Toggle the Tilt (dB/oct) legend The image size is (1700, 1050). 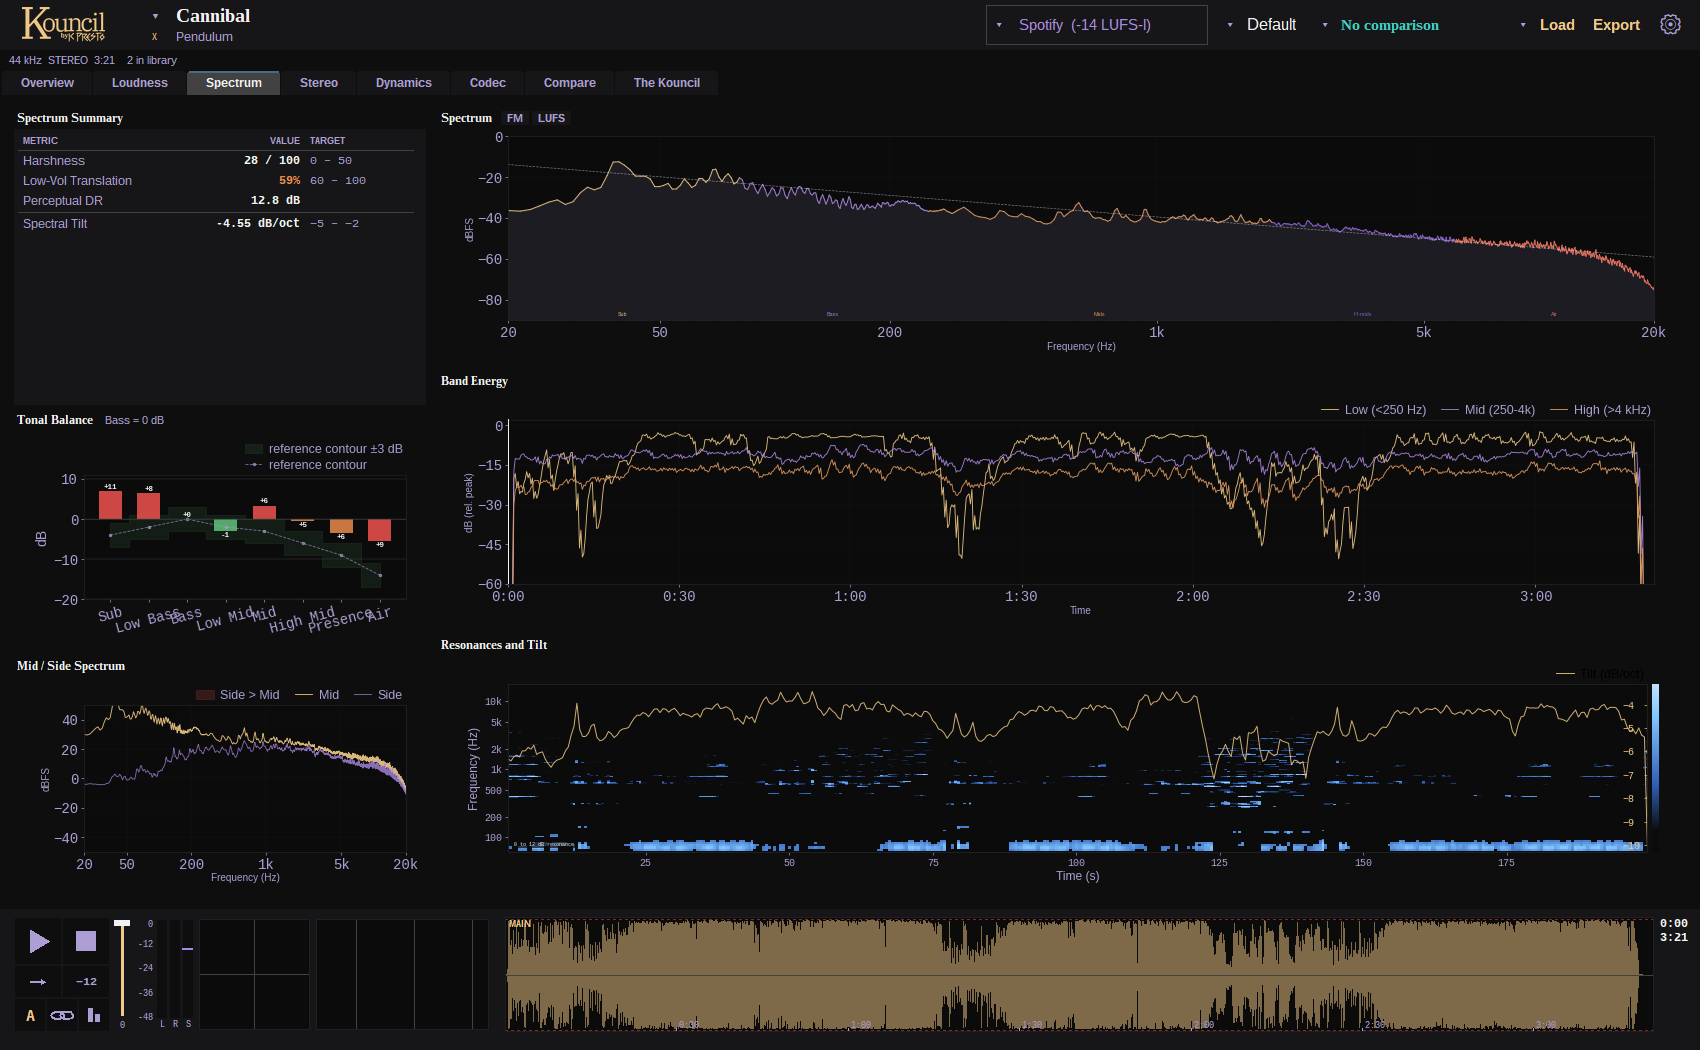(1600, 674)
